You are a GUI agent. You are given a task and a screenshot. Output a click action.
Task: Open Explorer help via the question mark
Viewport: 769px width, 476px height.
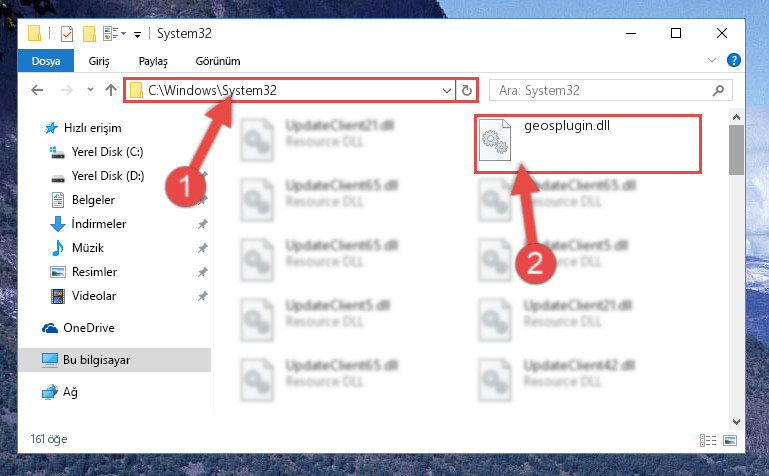[x=734, y=60]
